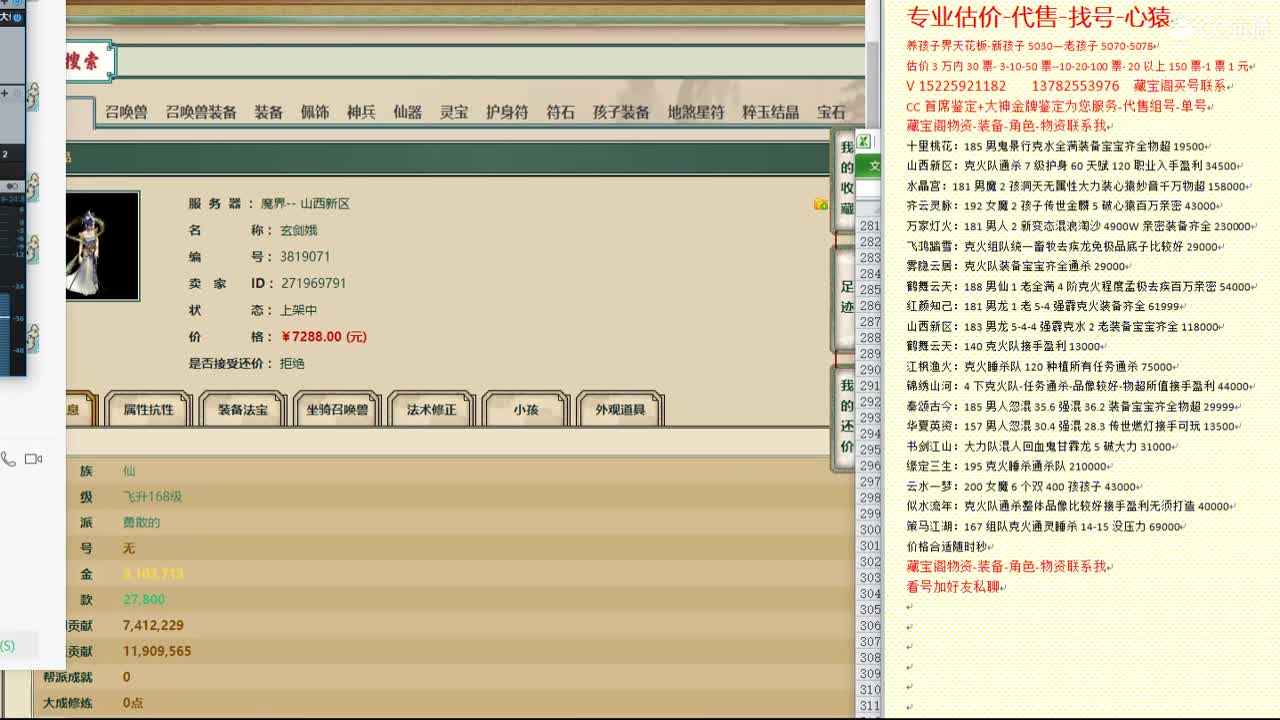Click the 水晶宫 listing line

click(1079, 186)
